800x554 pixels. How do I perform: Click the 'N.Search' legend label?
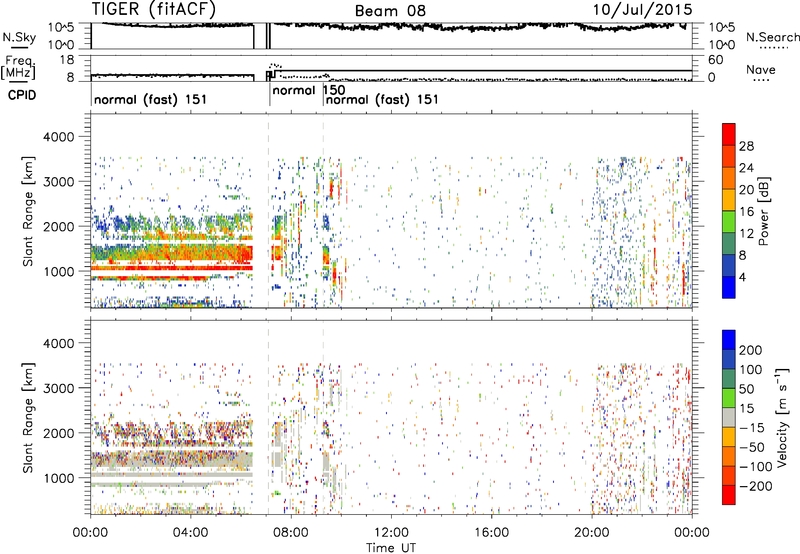click(772, 37)
